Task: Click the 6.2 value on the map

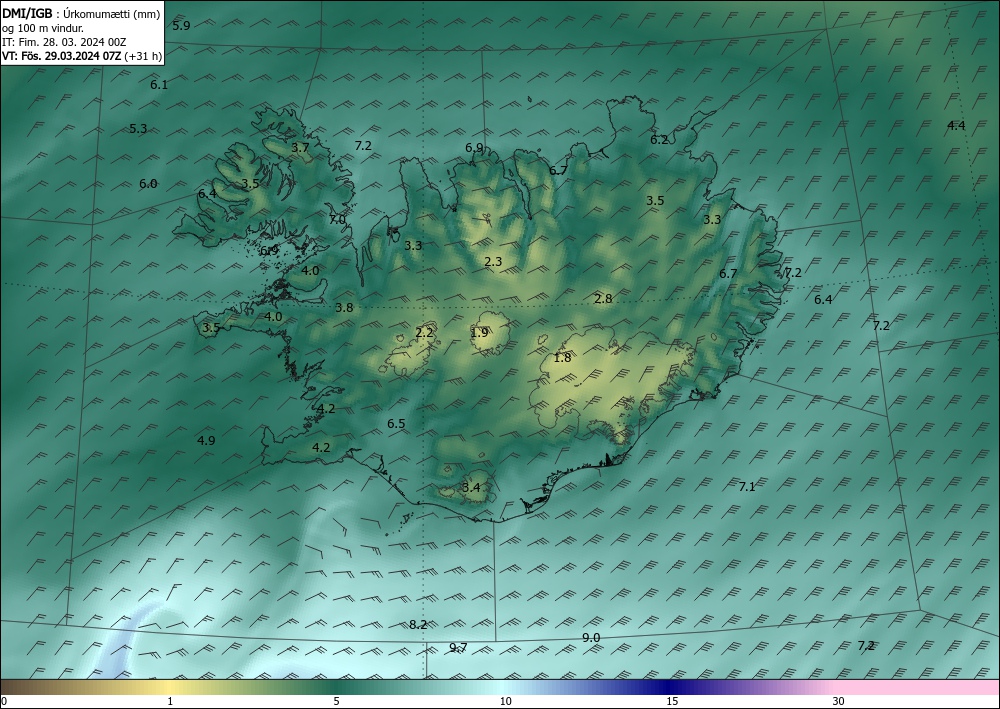Action: point(659,139)
